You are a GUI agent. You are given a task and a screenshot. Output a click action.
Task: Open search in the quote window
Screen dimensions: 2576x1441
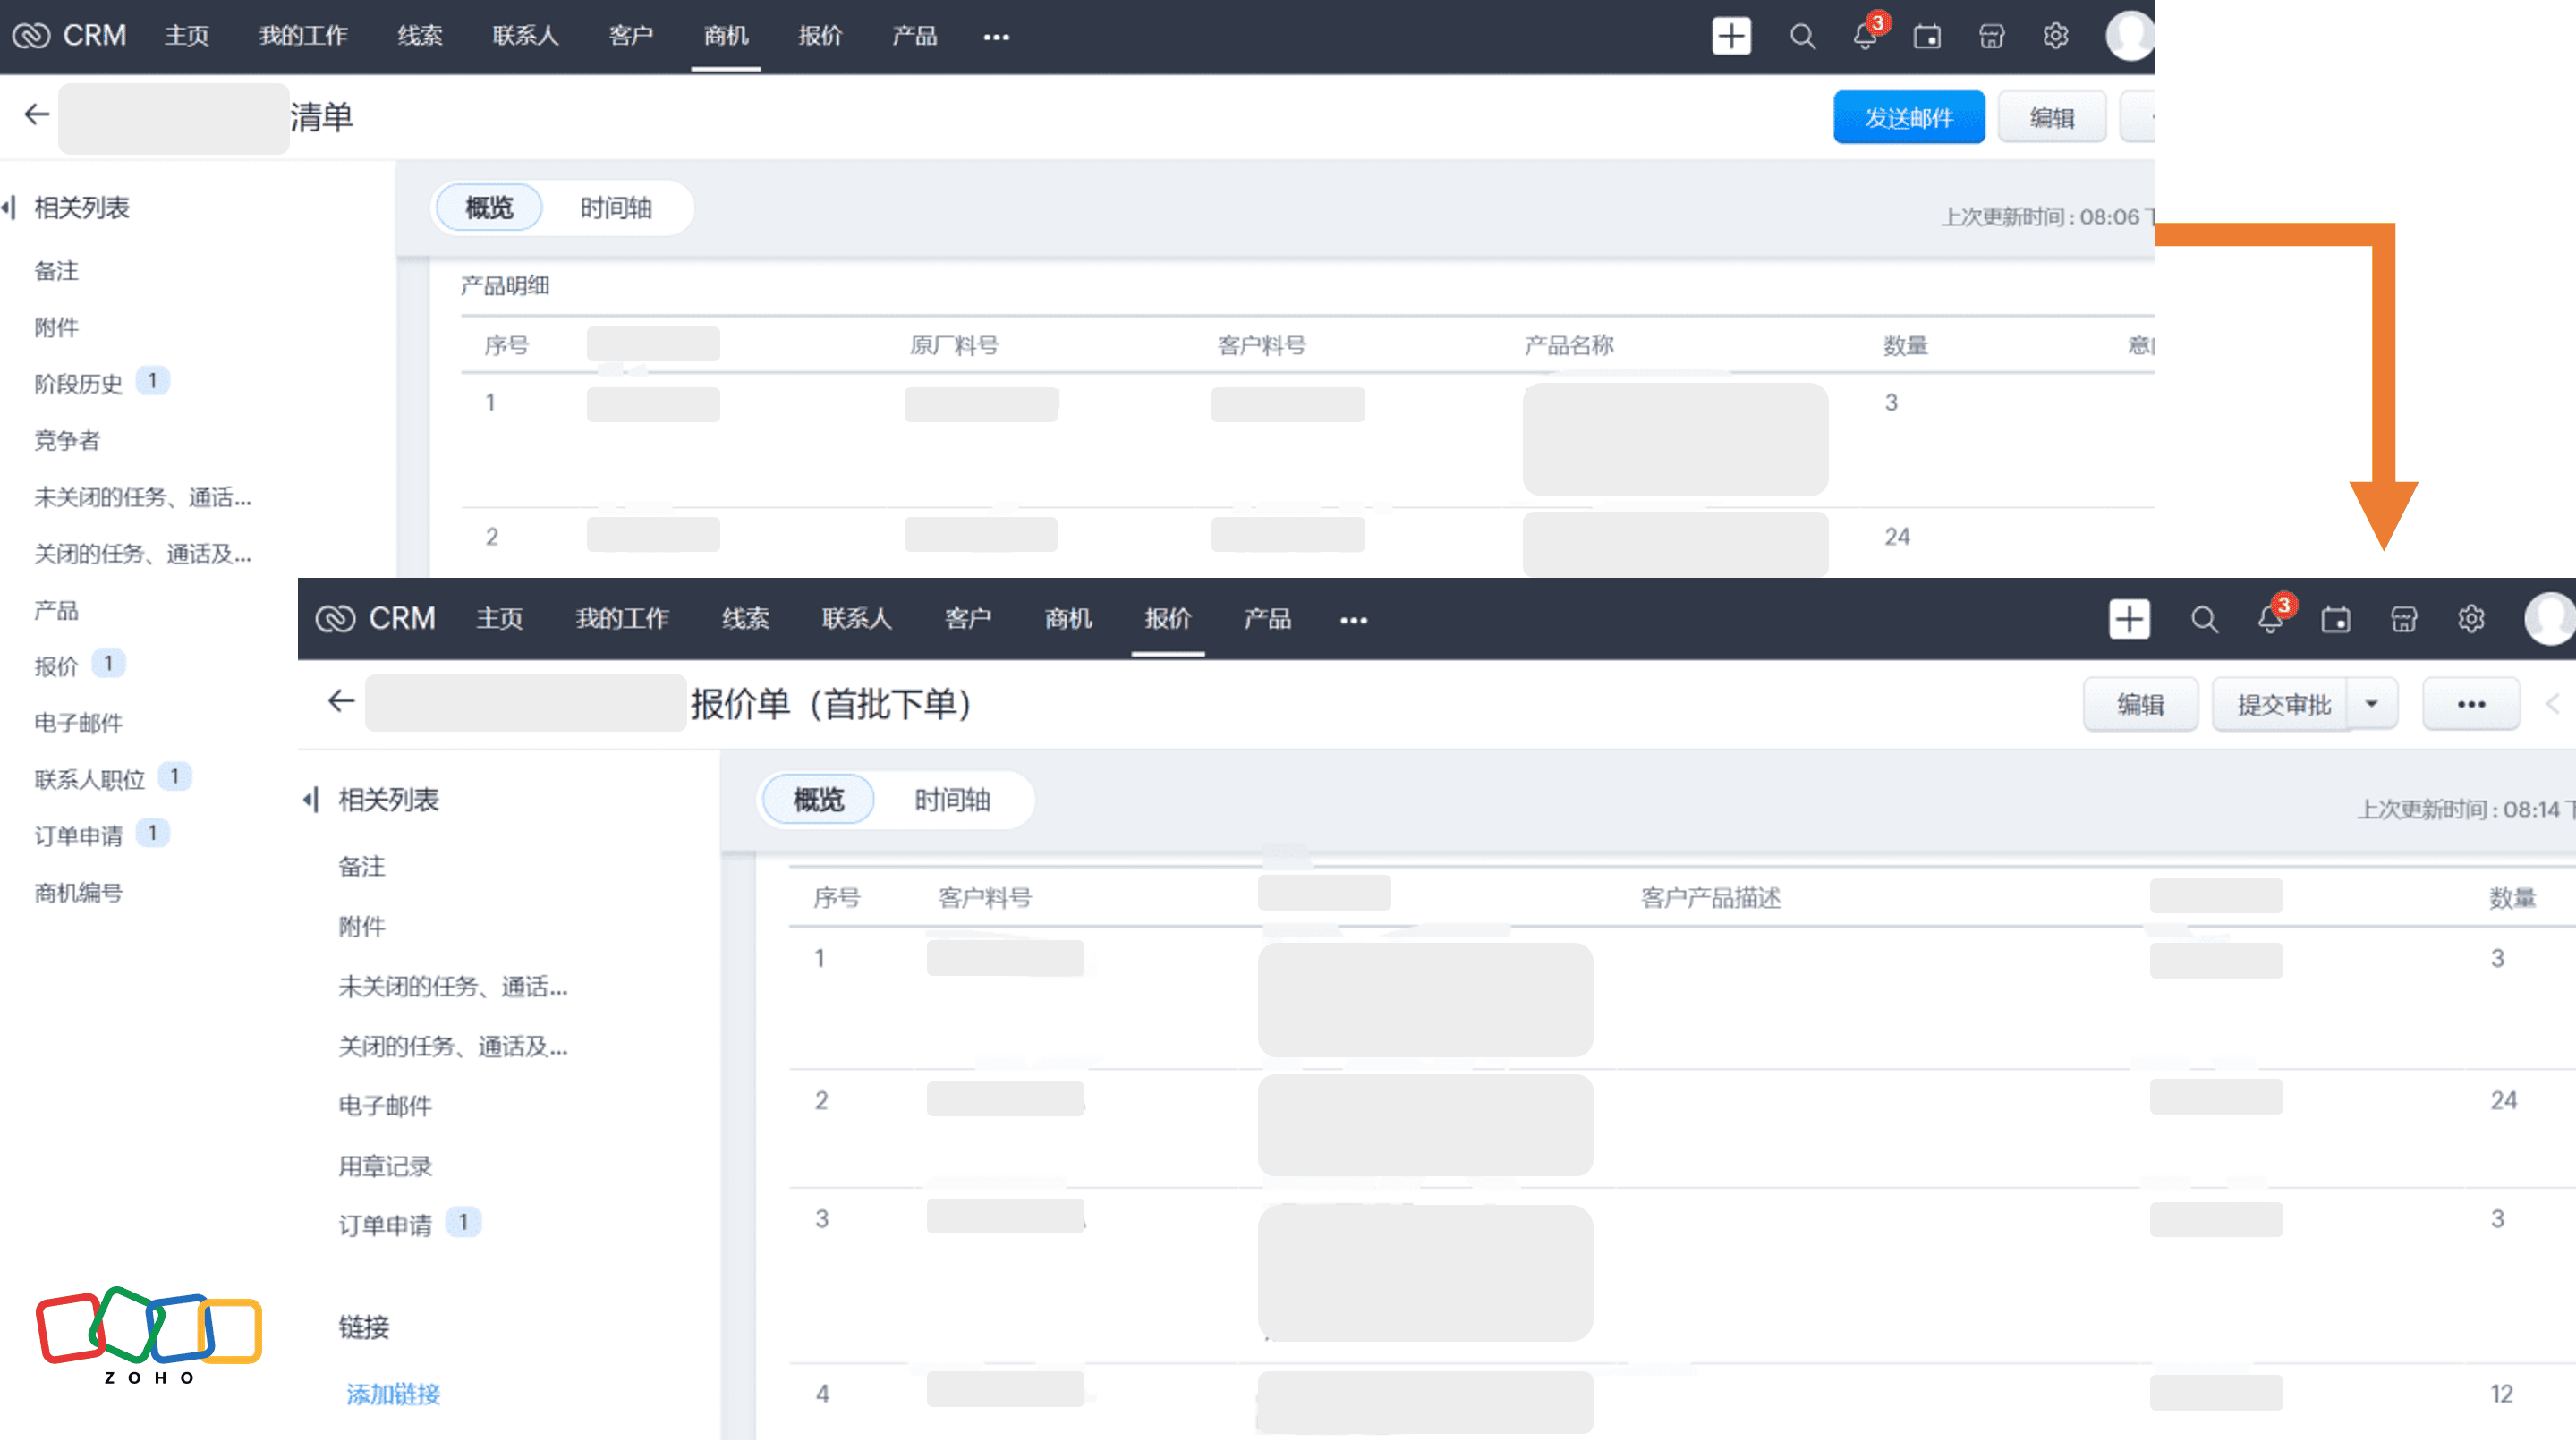pos(2204,620)
